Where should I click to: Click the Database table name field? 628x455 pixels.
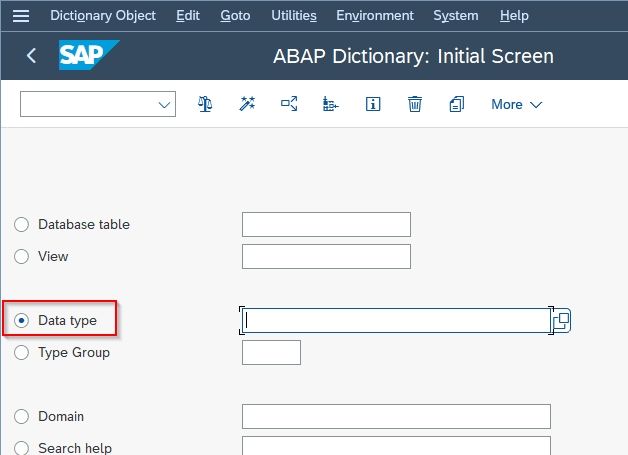coord(326,224)
